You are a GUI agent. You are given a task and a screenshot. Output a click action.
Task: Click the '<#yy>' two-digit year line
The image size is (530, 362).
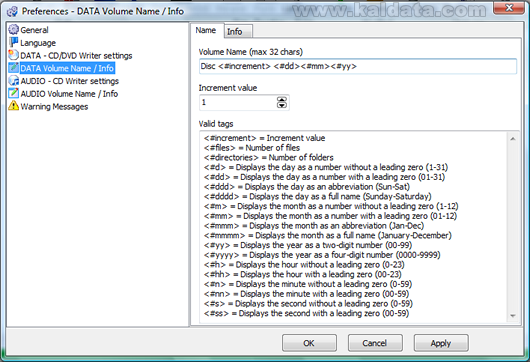pos(308,245)
